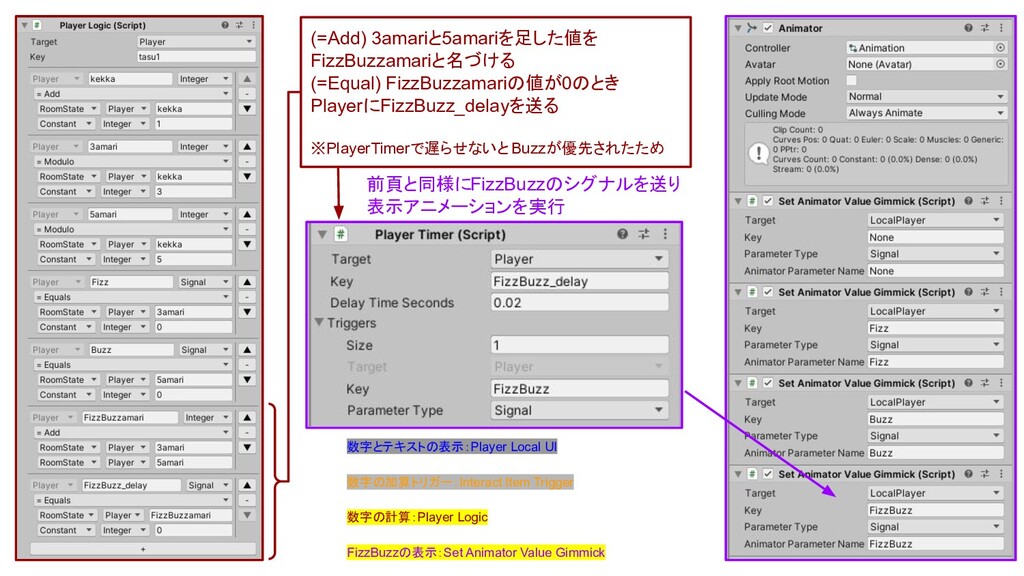Open presets icon of Animator component

coord(985,27)
